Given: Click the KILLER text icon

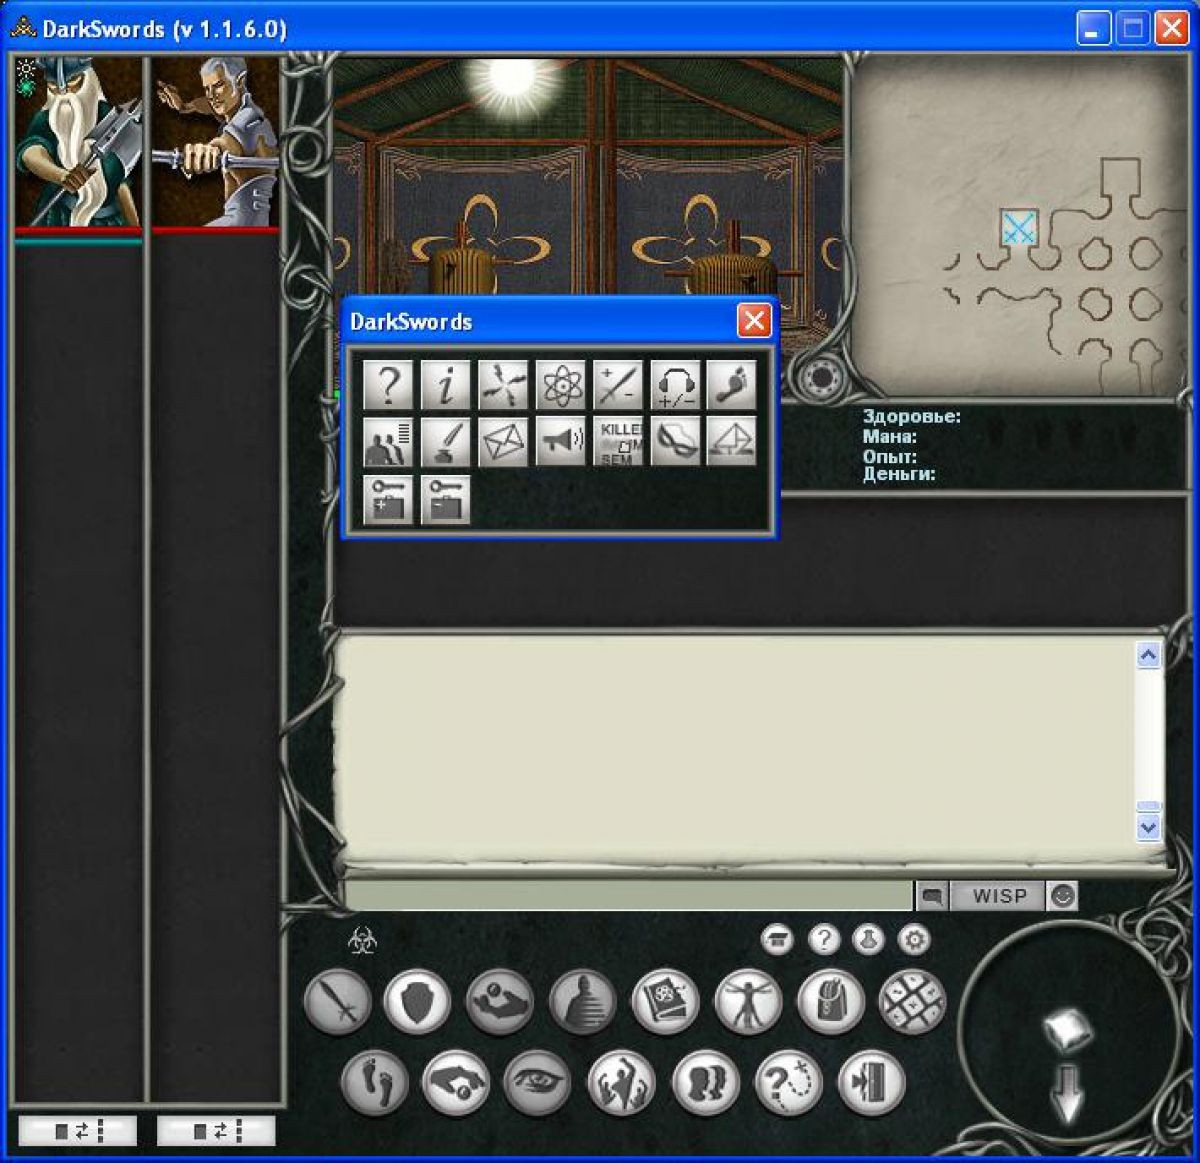Looking at the screenshot, I should pyautogui.click(x=619, y=442).
